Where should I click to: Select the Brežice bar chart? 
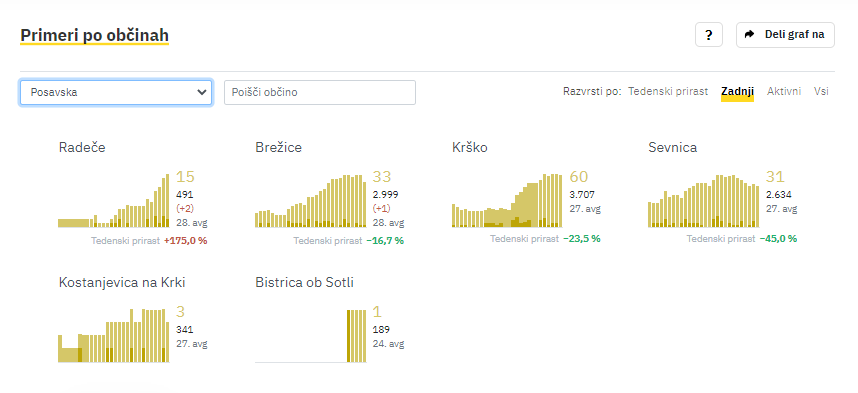tap(310, 200)
